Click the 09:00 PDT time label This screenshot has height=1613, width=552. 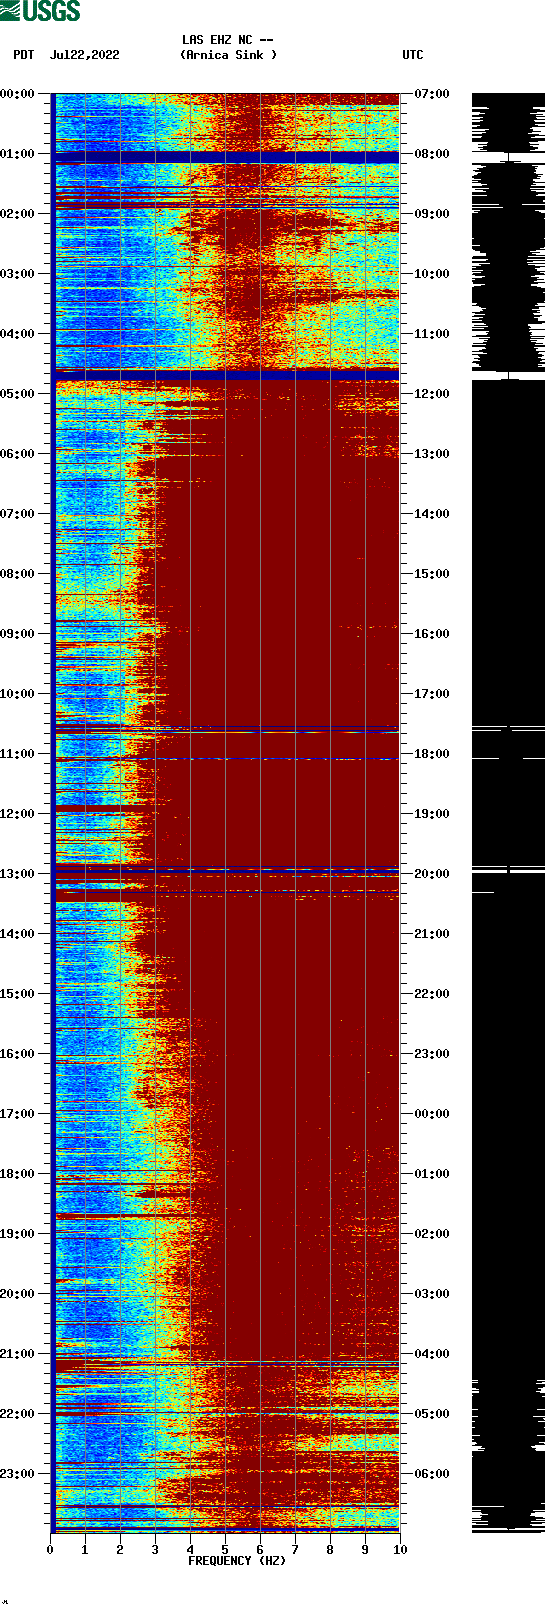click(x=18, y=634)
